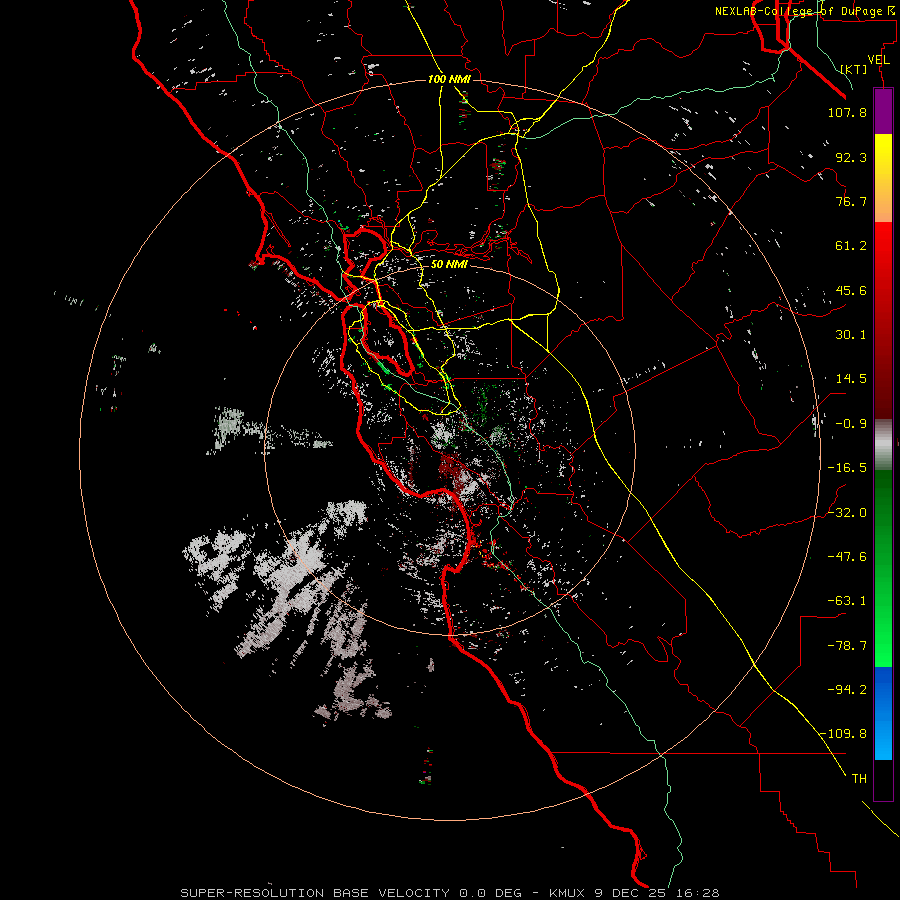Click the "TH" threshold label

(859, 779)
